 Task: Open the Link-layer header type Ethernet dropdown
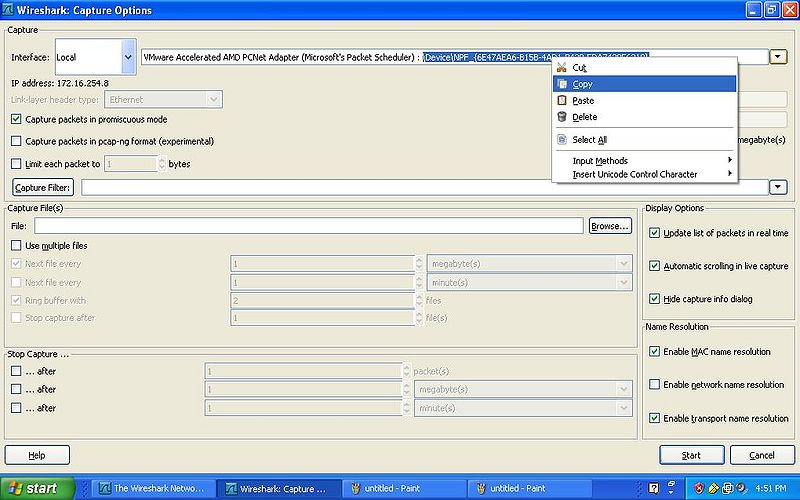pos(163,99)
